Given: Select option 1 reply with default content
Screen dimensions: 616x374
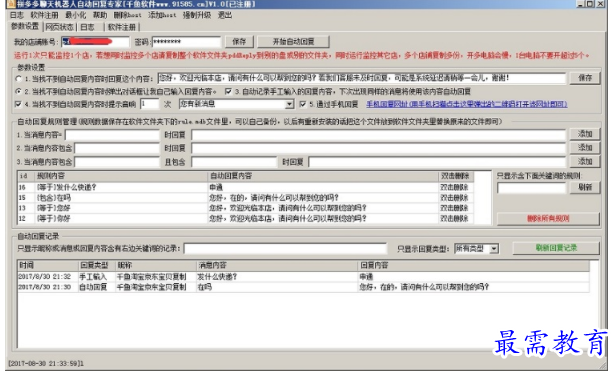Looking at the screenshot, I should tap(18, 79).
